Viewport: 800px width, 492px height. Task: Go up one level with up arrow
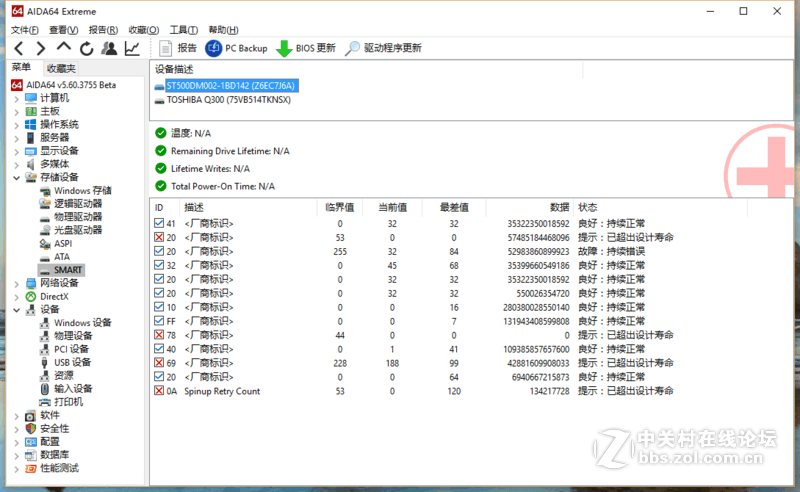64,47
